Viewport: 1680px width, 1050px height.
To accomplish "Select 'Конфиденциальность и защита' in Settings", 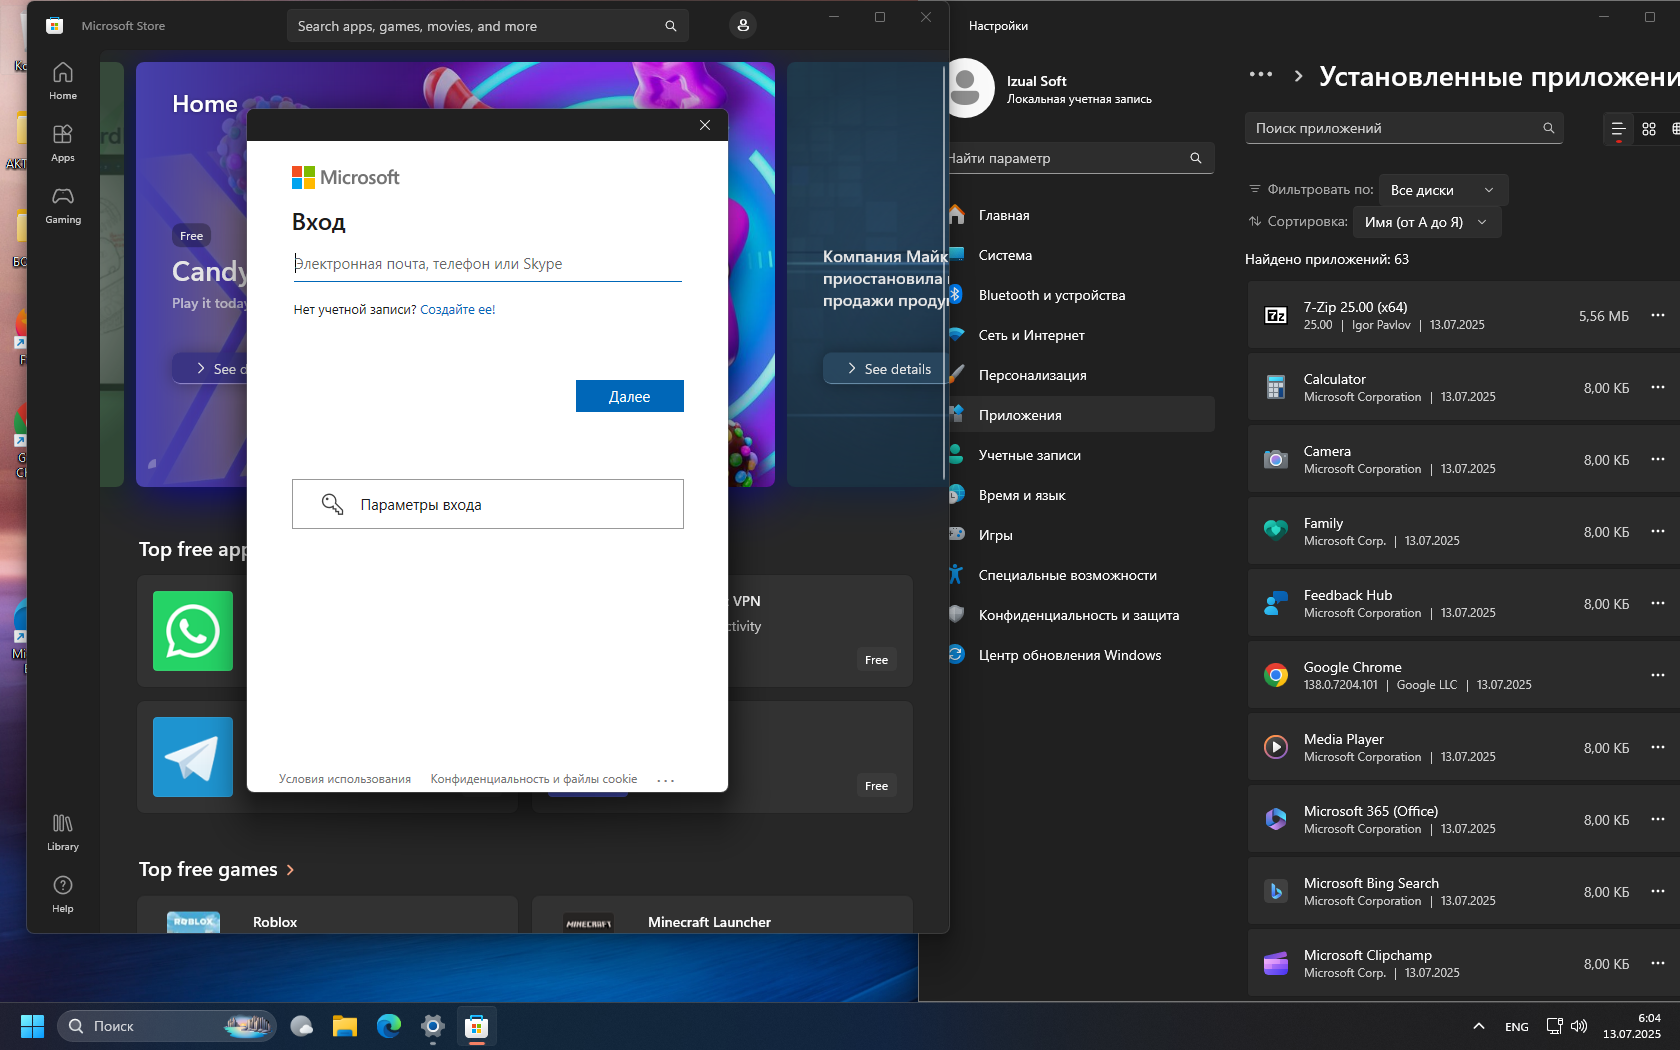I will pos(1081,615).
